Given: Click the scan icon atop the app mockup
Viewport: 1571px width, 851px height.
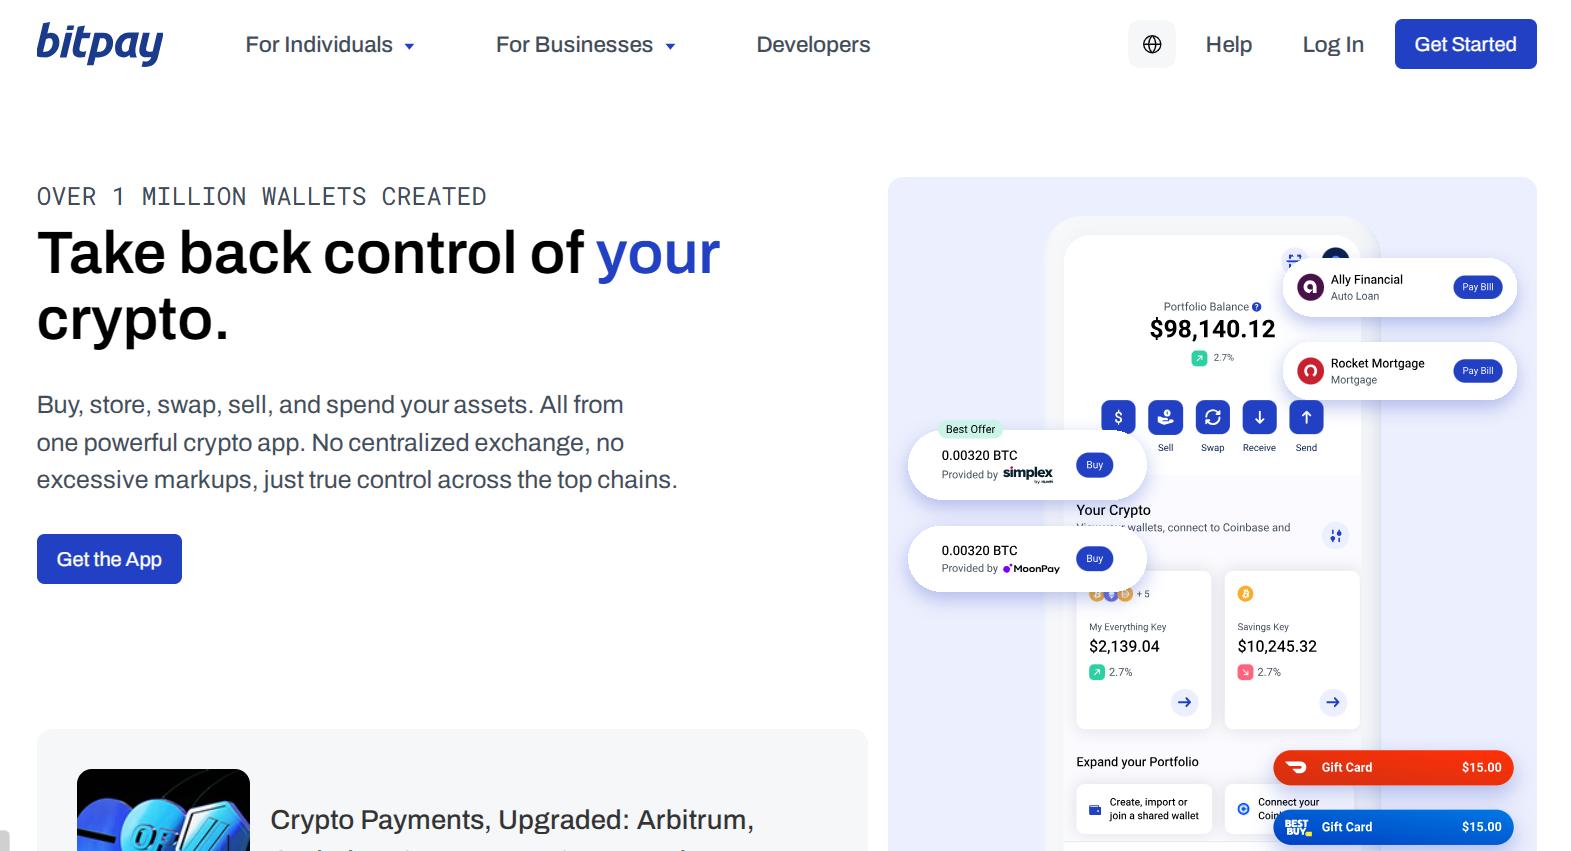Looking at the screenshot, I should [1294, 259].
